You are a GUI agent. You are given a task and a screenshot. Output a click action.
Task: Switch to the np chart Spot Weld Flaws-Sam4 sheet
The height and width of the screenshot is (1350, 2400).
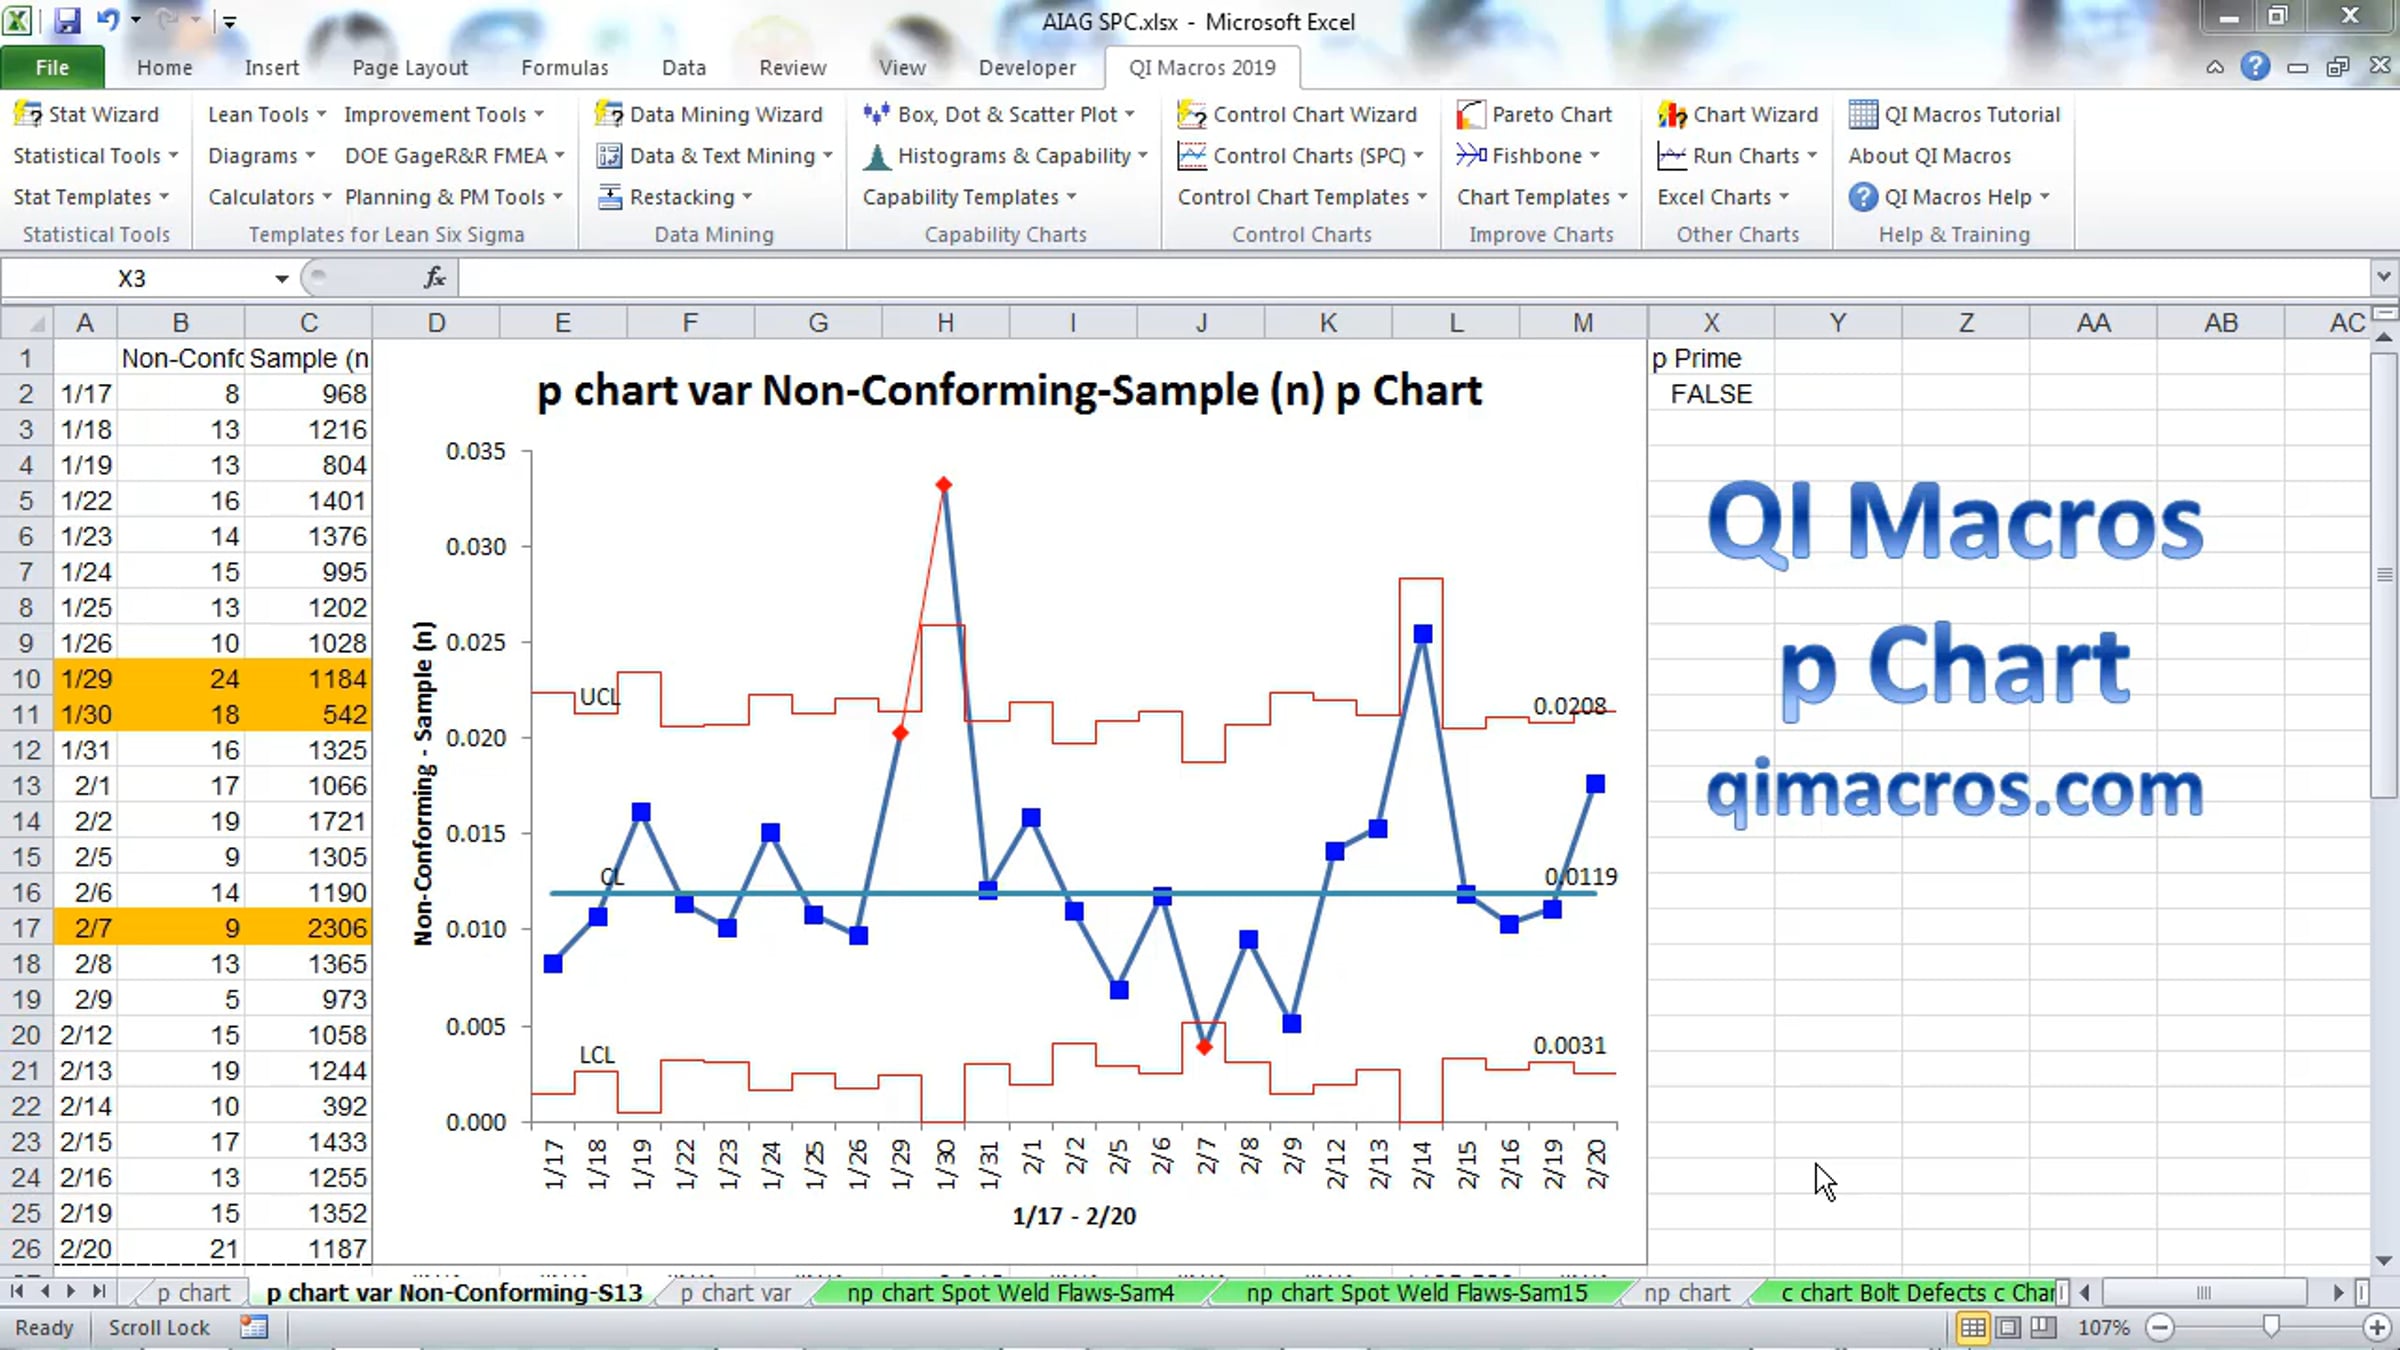tap(1010, 1293)
